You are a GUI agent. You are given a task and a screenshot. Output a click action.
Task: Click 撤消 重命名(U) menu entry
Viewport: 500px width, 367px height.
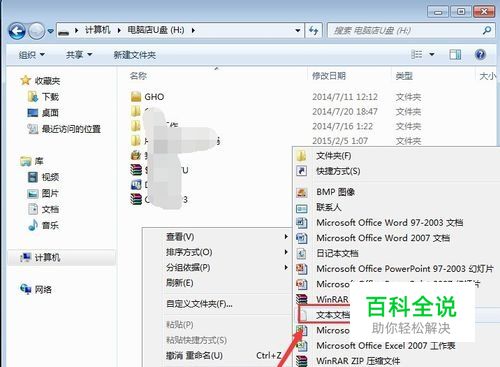tap(217, 355)
